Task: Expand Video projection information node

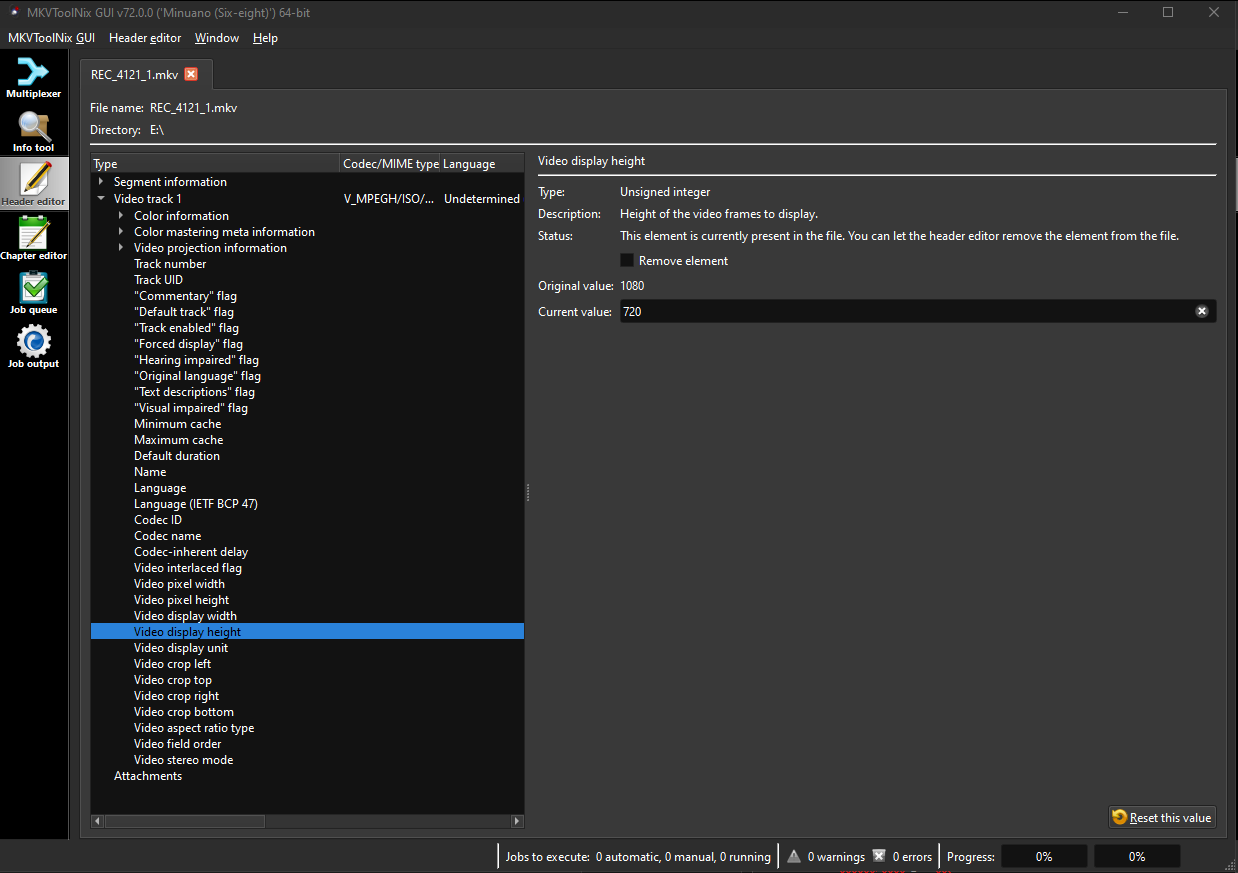Action: click(121, 247)
